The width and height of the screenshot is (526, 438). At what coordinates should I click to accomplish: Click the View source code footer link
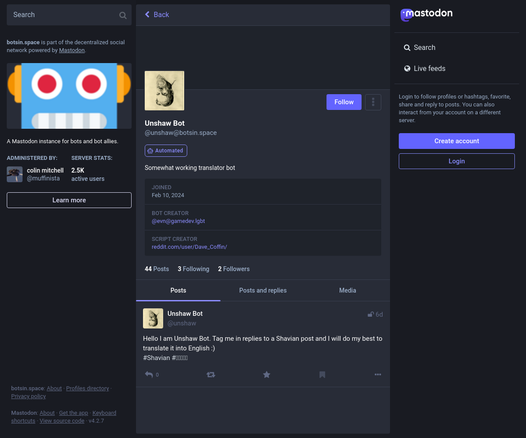point(62,421)
